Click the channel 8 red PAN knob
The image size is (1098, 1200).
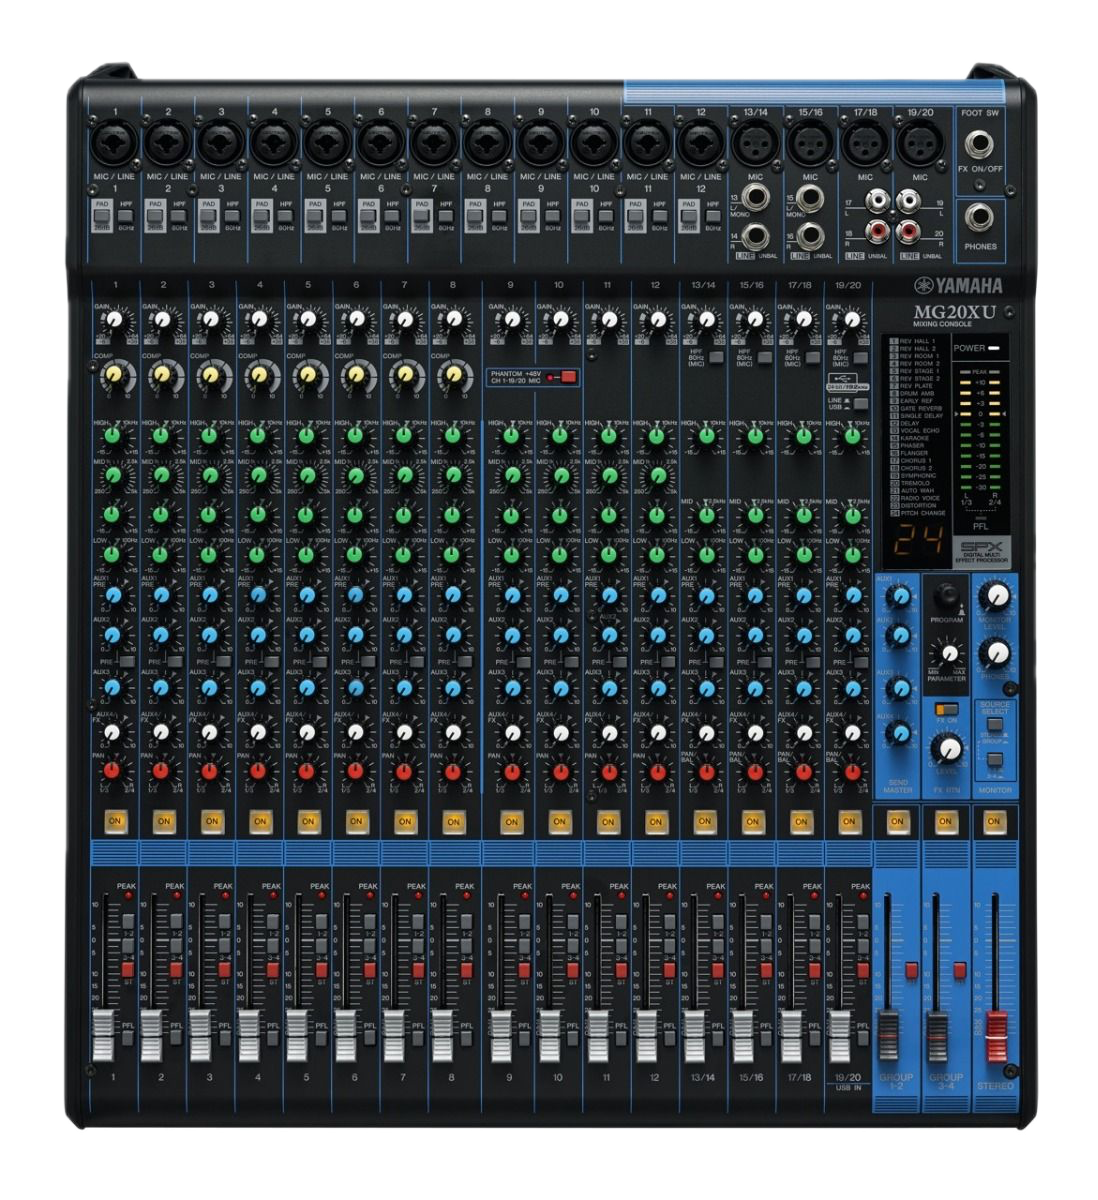[451, 771]
